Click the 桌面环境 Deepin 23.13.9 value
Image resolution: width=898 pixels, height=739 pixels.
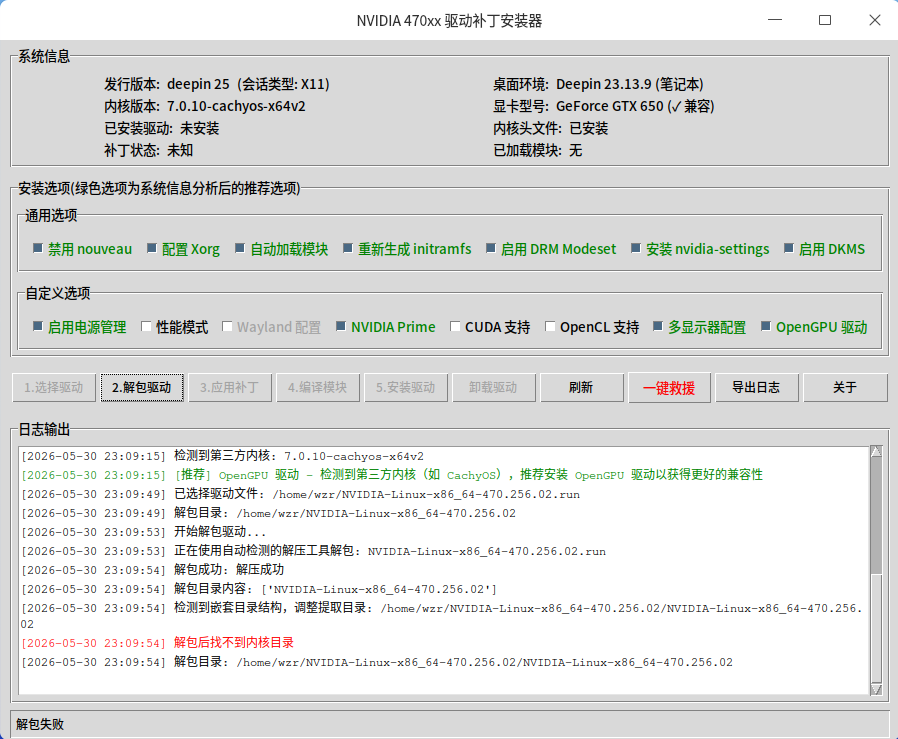(629, 84)
